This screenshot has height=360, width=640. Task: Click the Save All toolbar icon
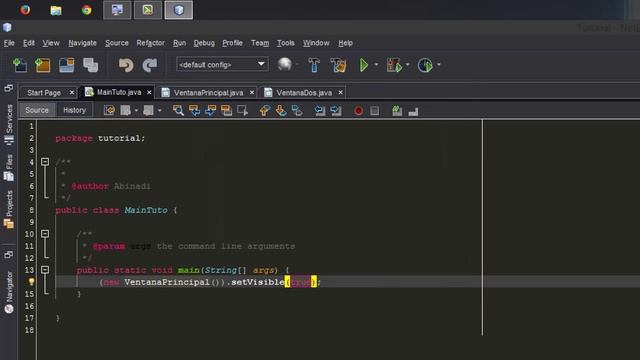click(90, 65)
